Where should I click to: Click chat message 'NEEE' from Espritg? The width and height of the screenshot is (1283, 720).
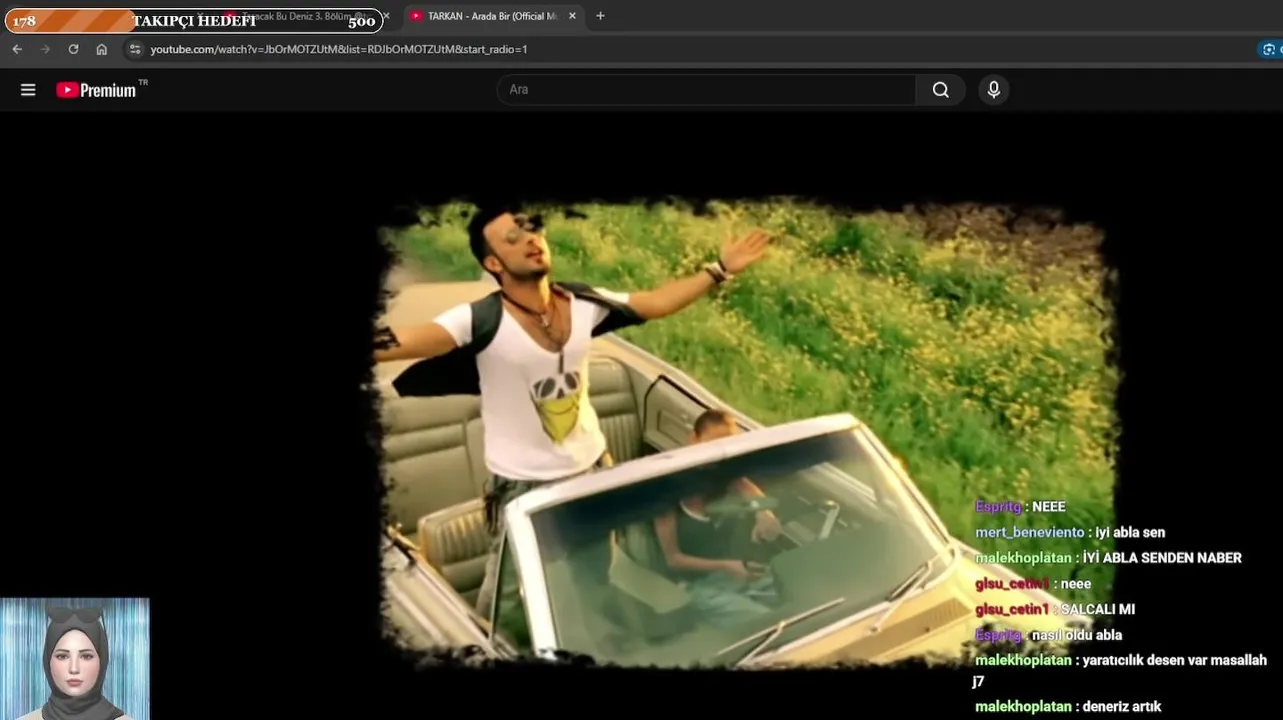point(1049,507)
